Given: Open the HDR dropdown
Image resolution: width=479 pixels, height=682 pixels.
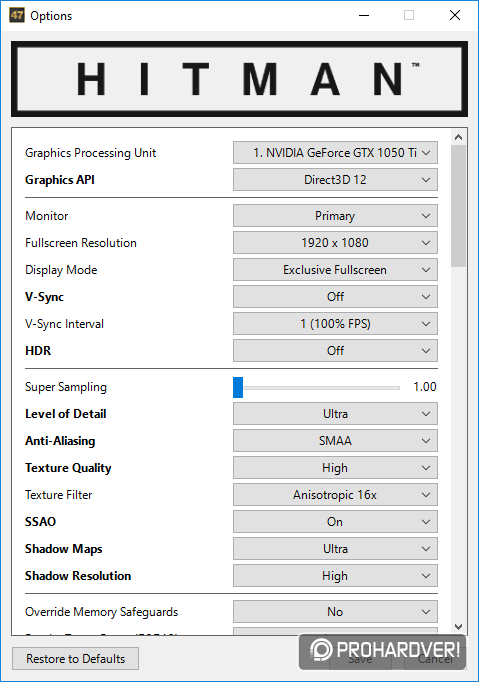Looking at the screenshot, I should click(x=335, y=351).
